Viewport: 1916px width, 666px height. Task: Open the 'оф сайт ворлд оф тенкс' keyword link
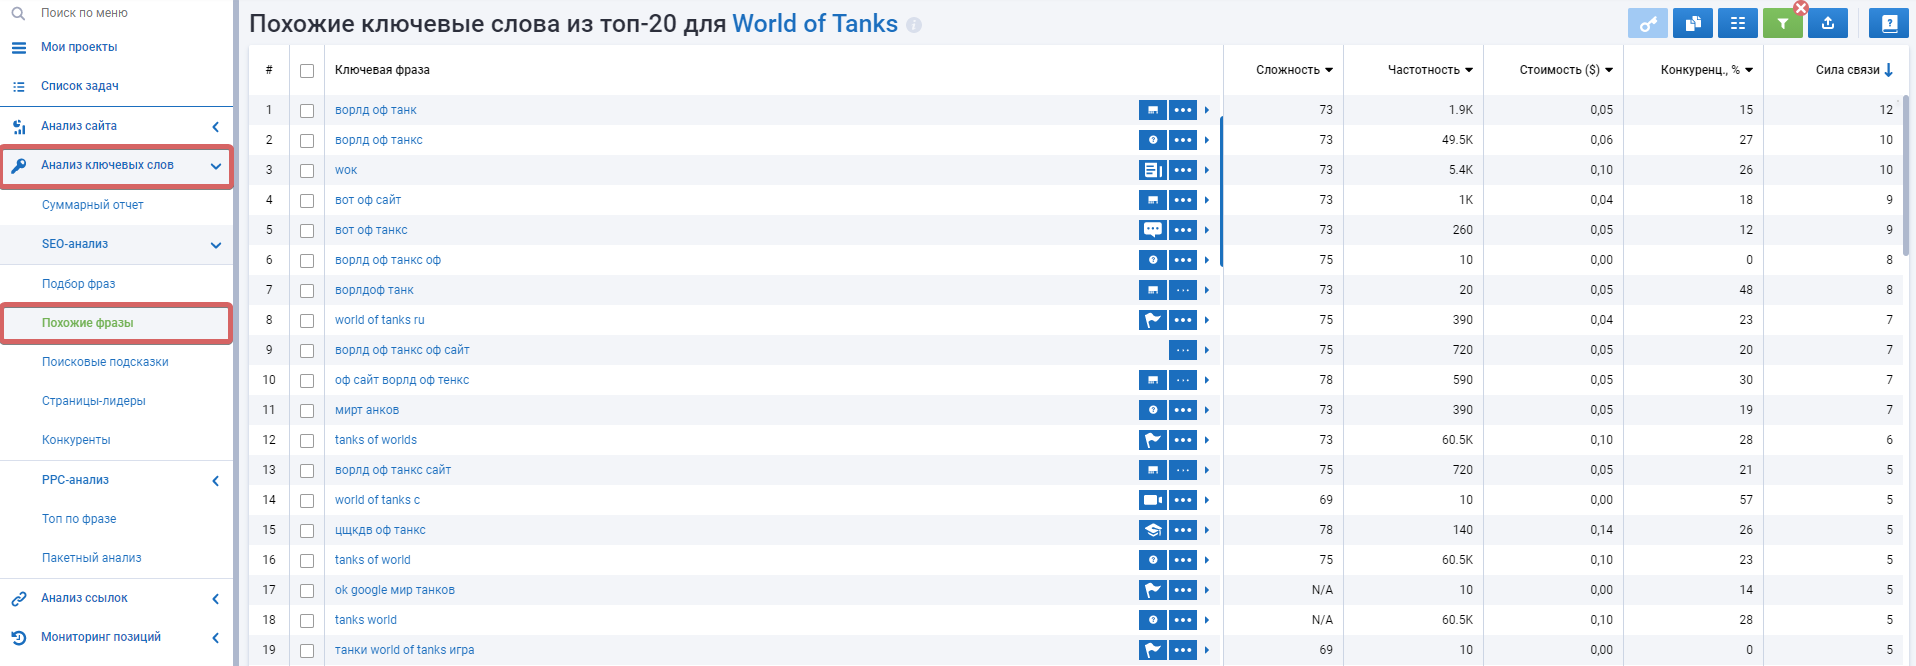coord(402,380)
